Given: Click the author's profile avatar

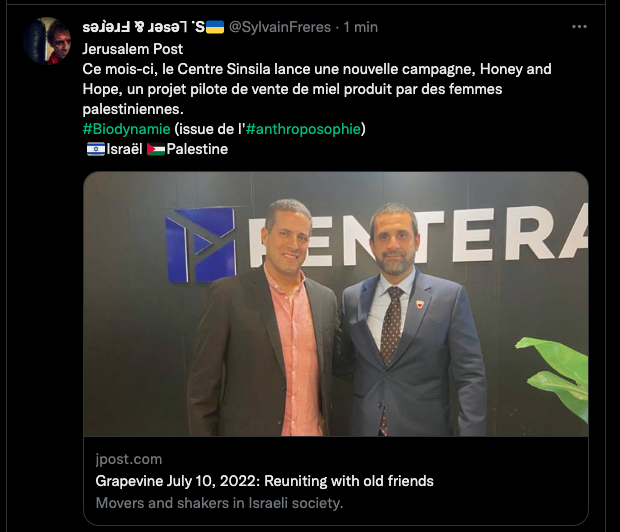Looking at the screenshot, I should click(47, 41).
